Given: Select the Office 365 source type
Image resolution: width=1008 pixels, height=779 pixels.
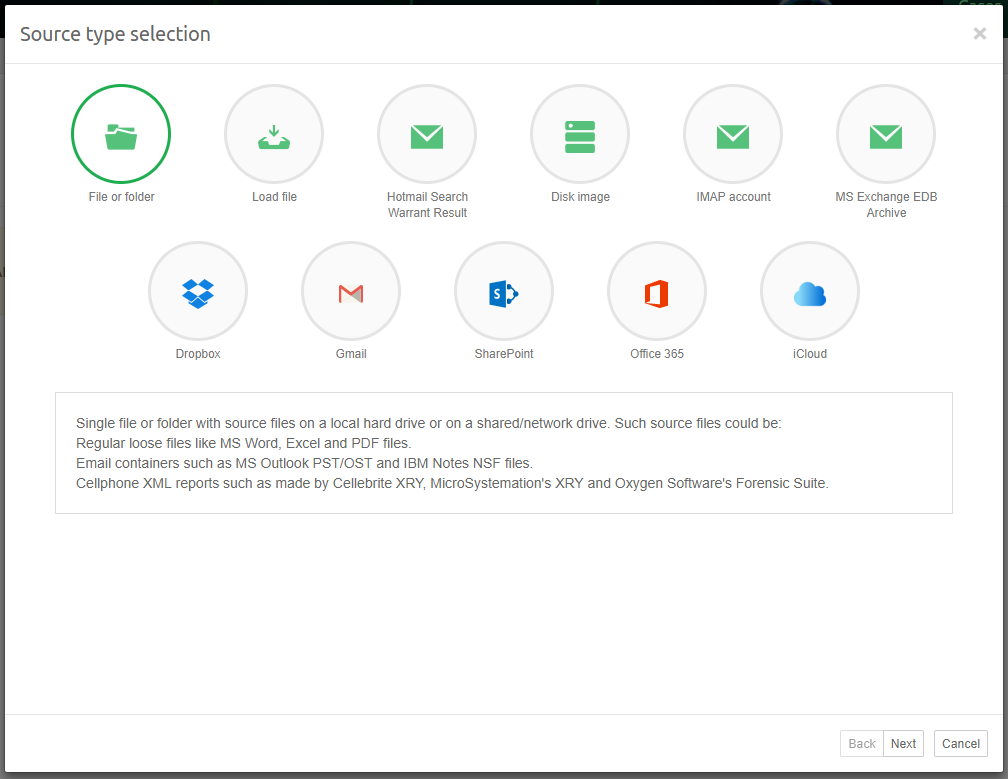Looking at the screenshot, I should click(657, 291).
